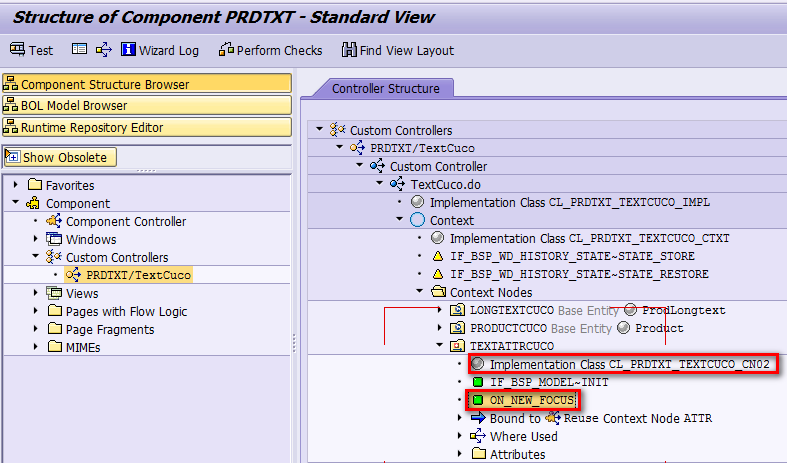Switch to Controller Structure tab

point(385,88)
